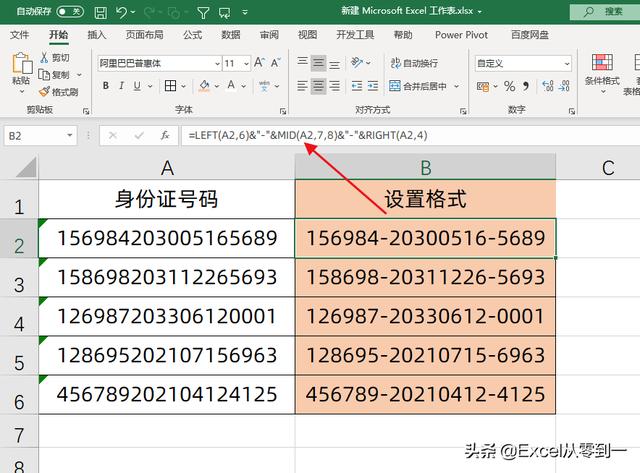
Task: Click the Undo arrow icon
Action: 121,12
